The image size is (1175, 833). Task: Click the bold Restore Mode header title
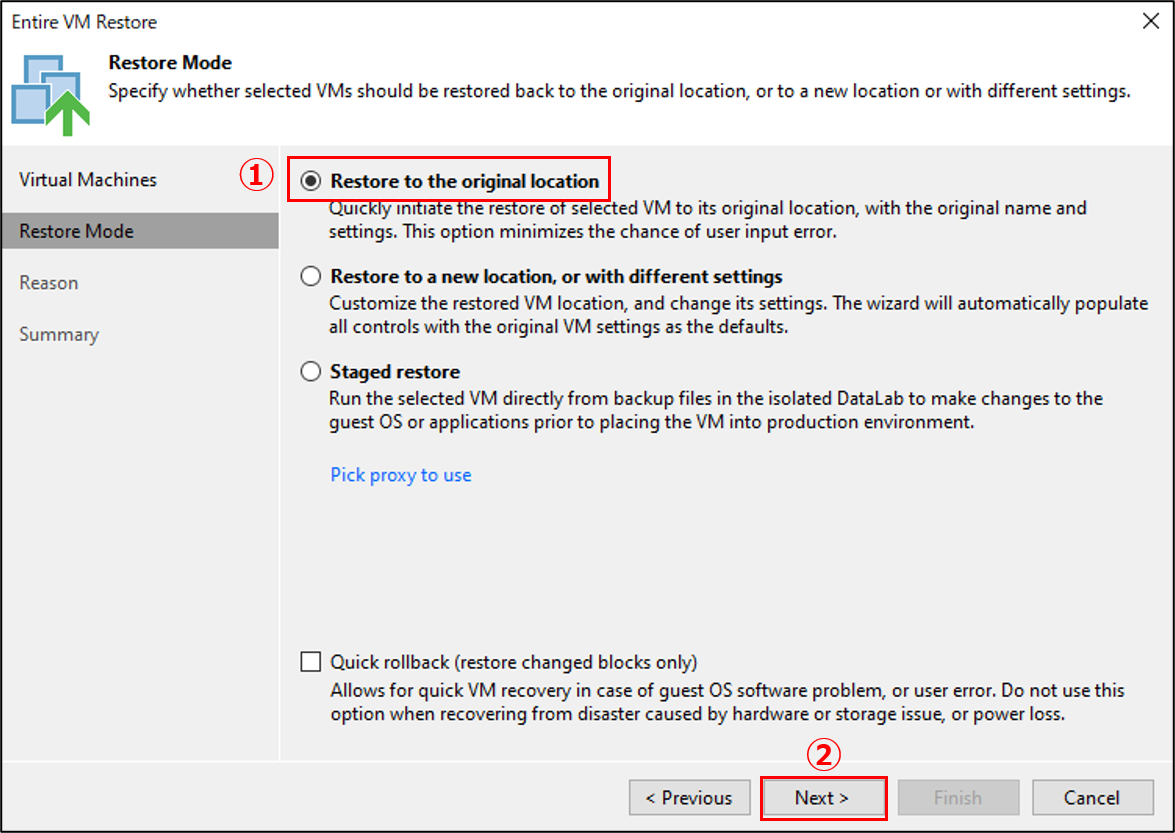170,63
